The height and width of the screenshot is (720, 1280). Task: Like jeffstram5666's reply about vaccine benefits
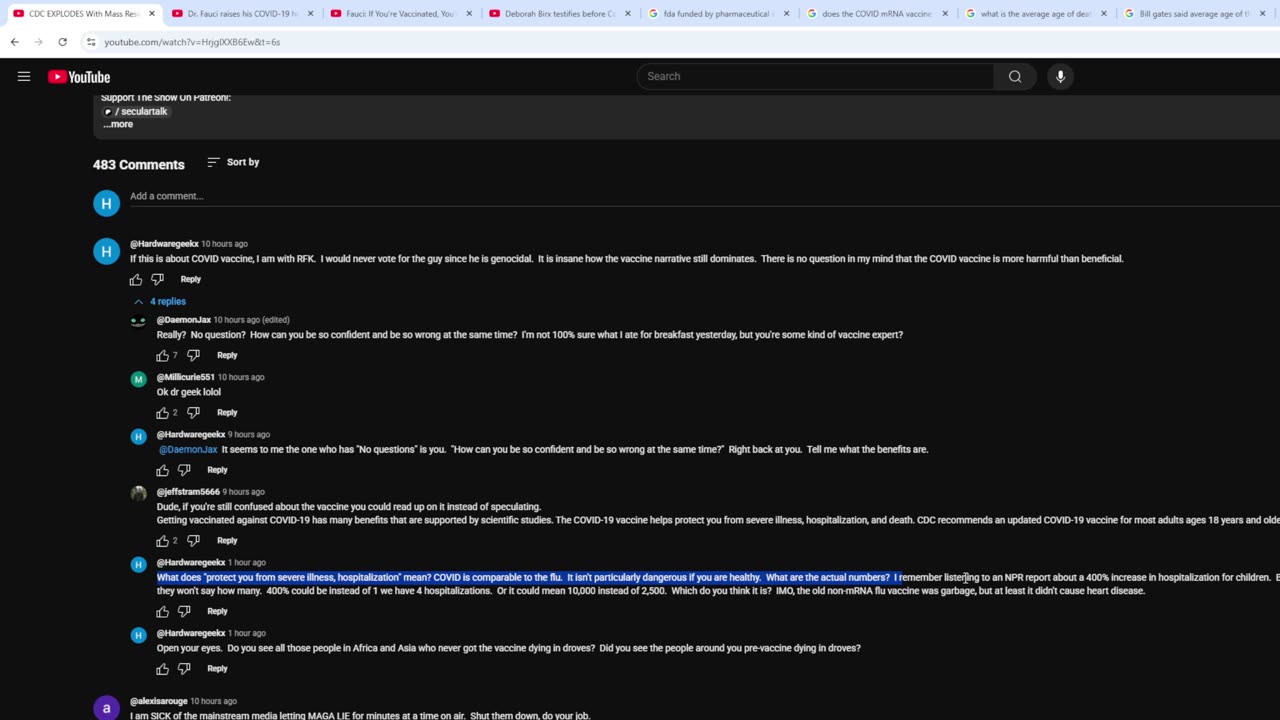(x=162, y=541)
